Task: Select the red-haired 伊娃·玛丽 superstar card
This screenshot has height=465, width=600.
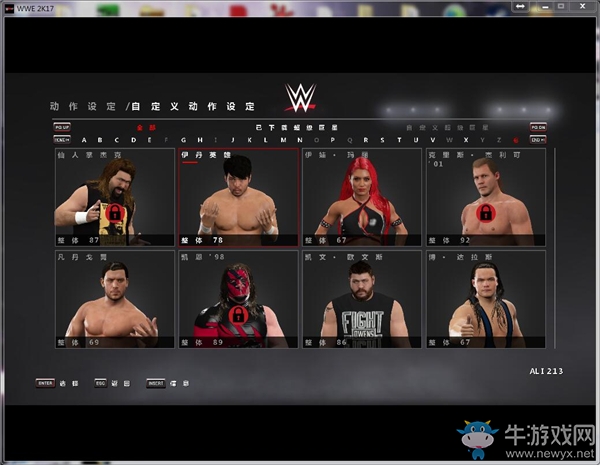Action: coord(362,197)
